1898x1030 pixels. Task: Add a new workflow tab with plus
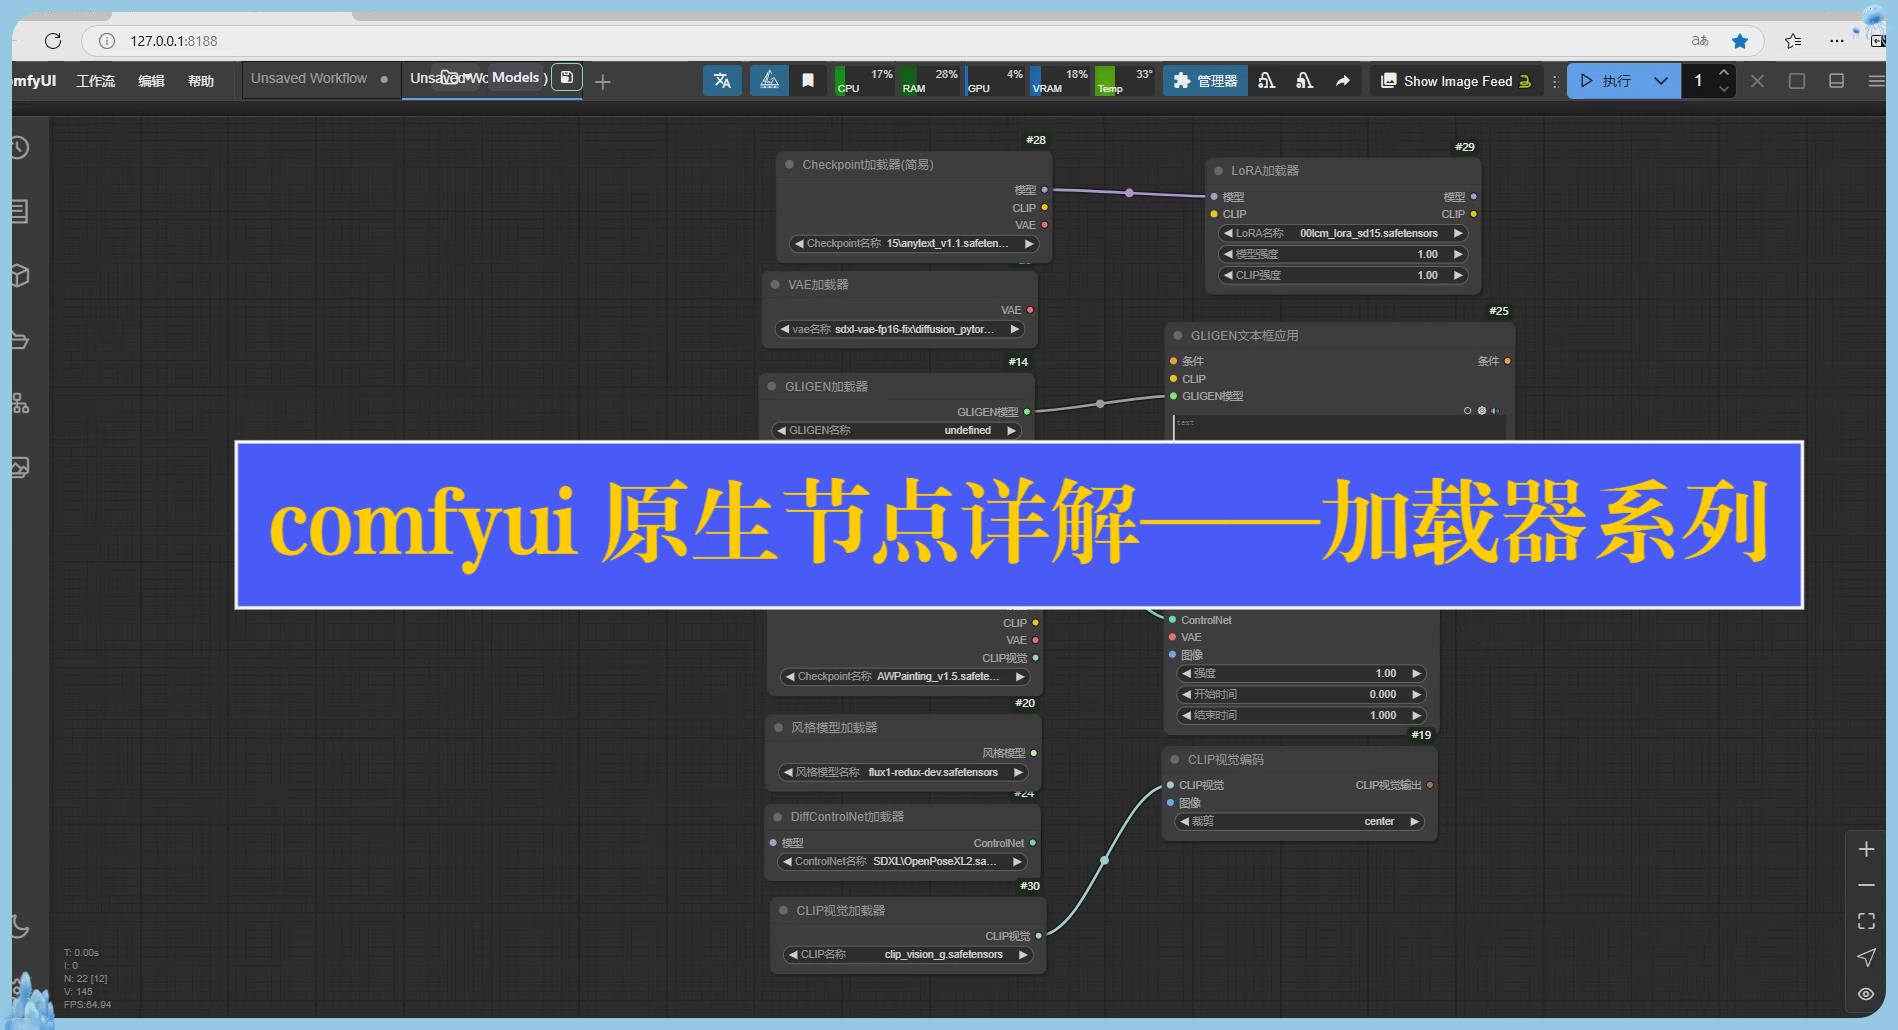(x=603, y=82)
